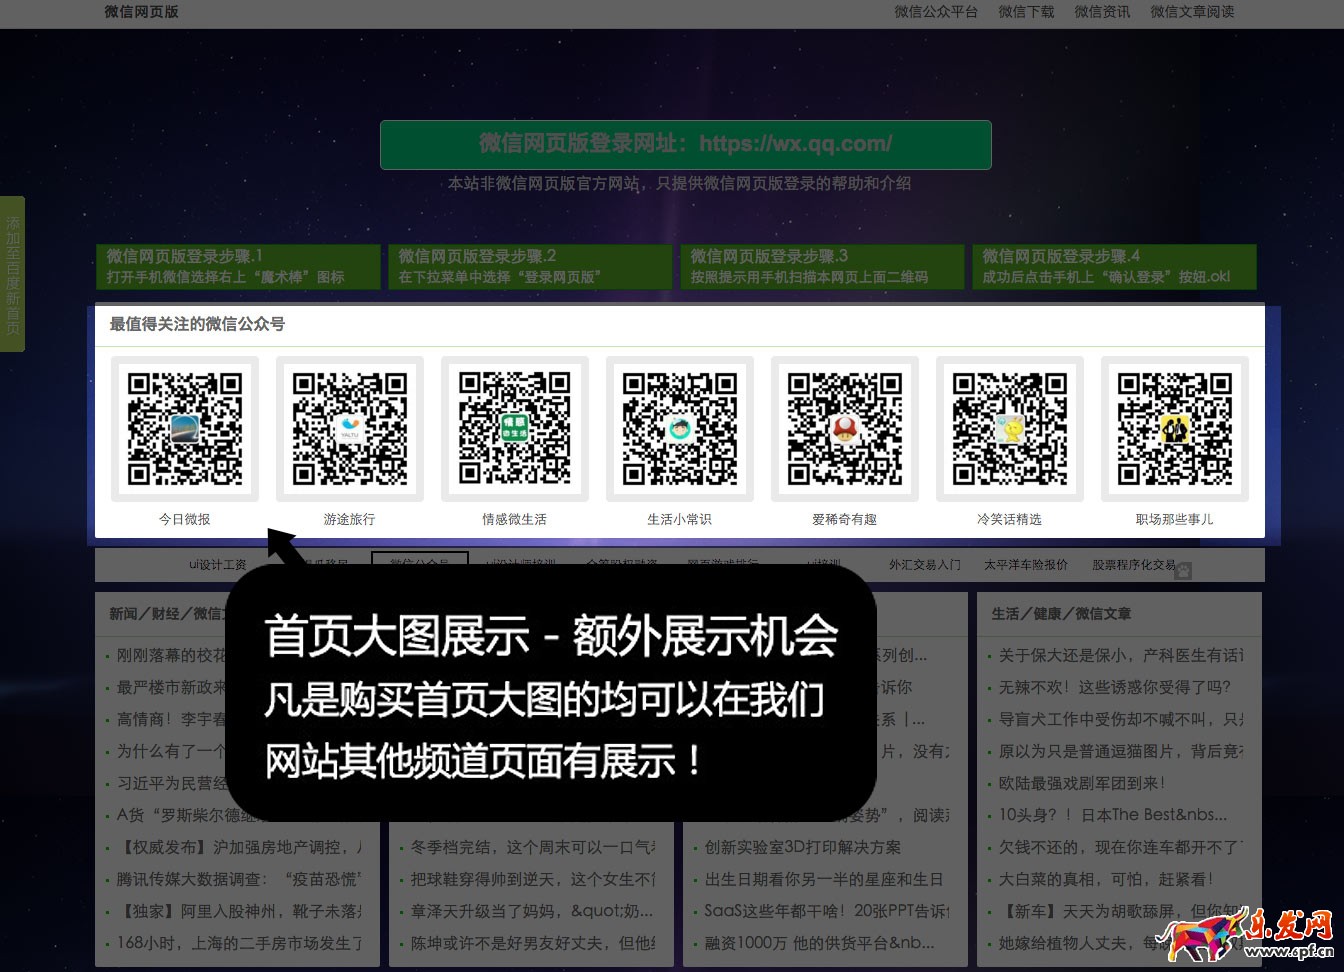The image size is (1344, 972).
Task: Select 微信文章阅读 in top navigation
Action: (1192, 12)
